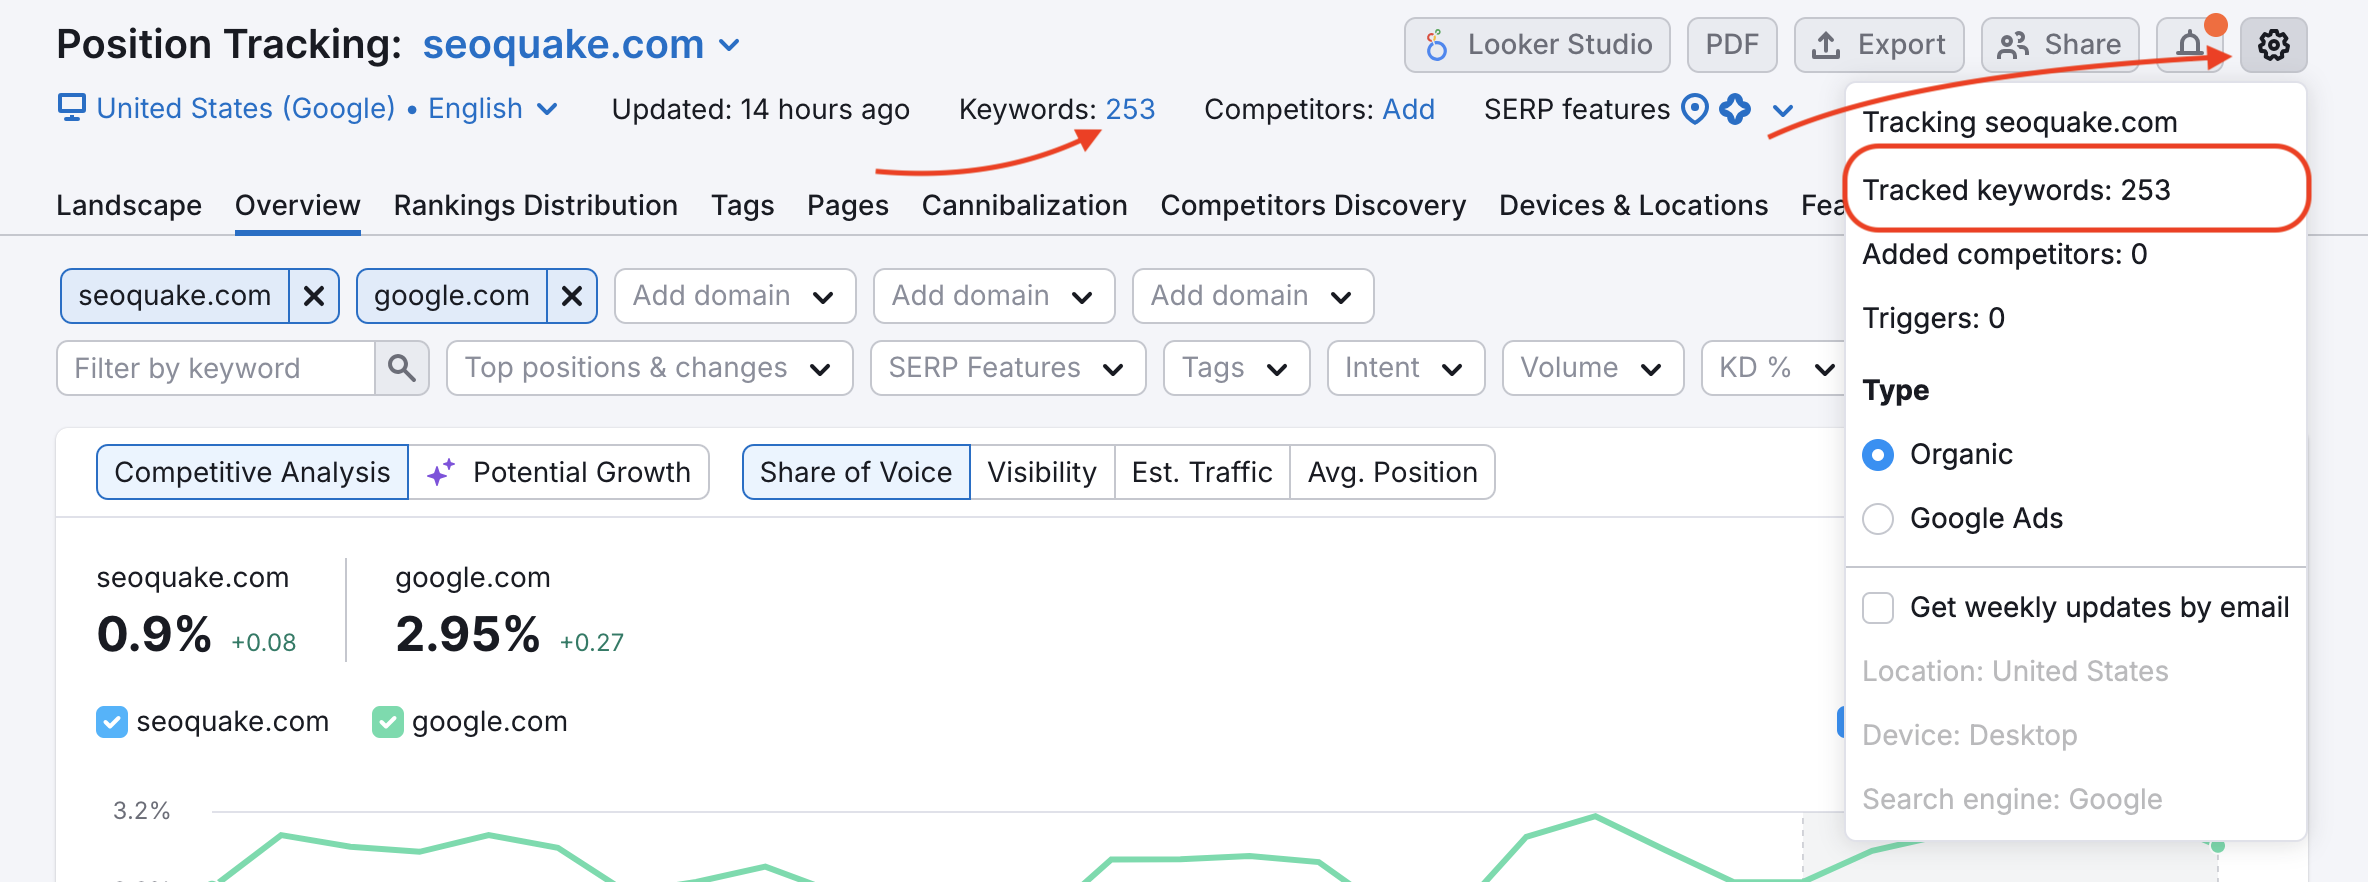
Task: Remove seoquake.com domain with X
Action: [x=314, y=296]
